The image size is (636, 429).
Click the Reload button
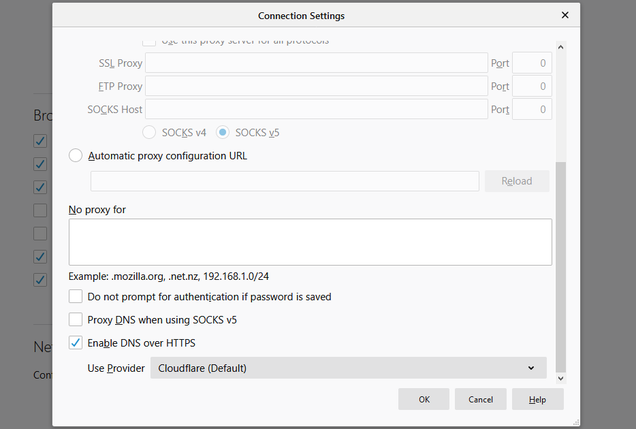[517, 181]
